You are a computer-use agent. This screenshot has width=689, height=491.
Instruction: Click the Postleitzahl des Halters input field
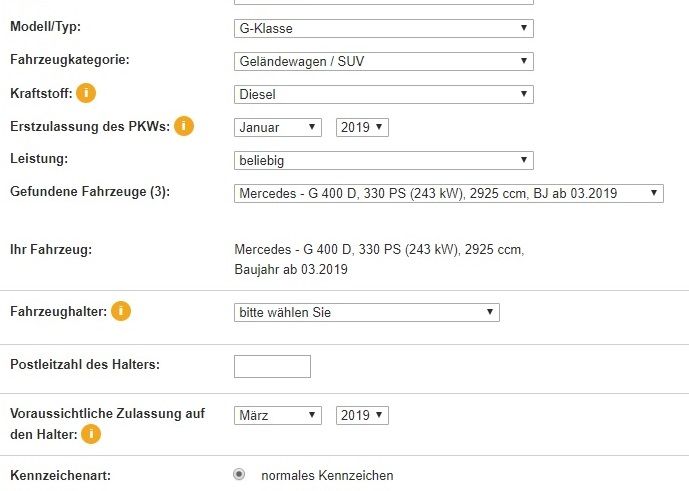[x=272, y=366]
